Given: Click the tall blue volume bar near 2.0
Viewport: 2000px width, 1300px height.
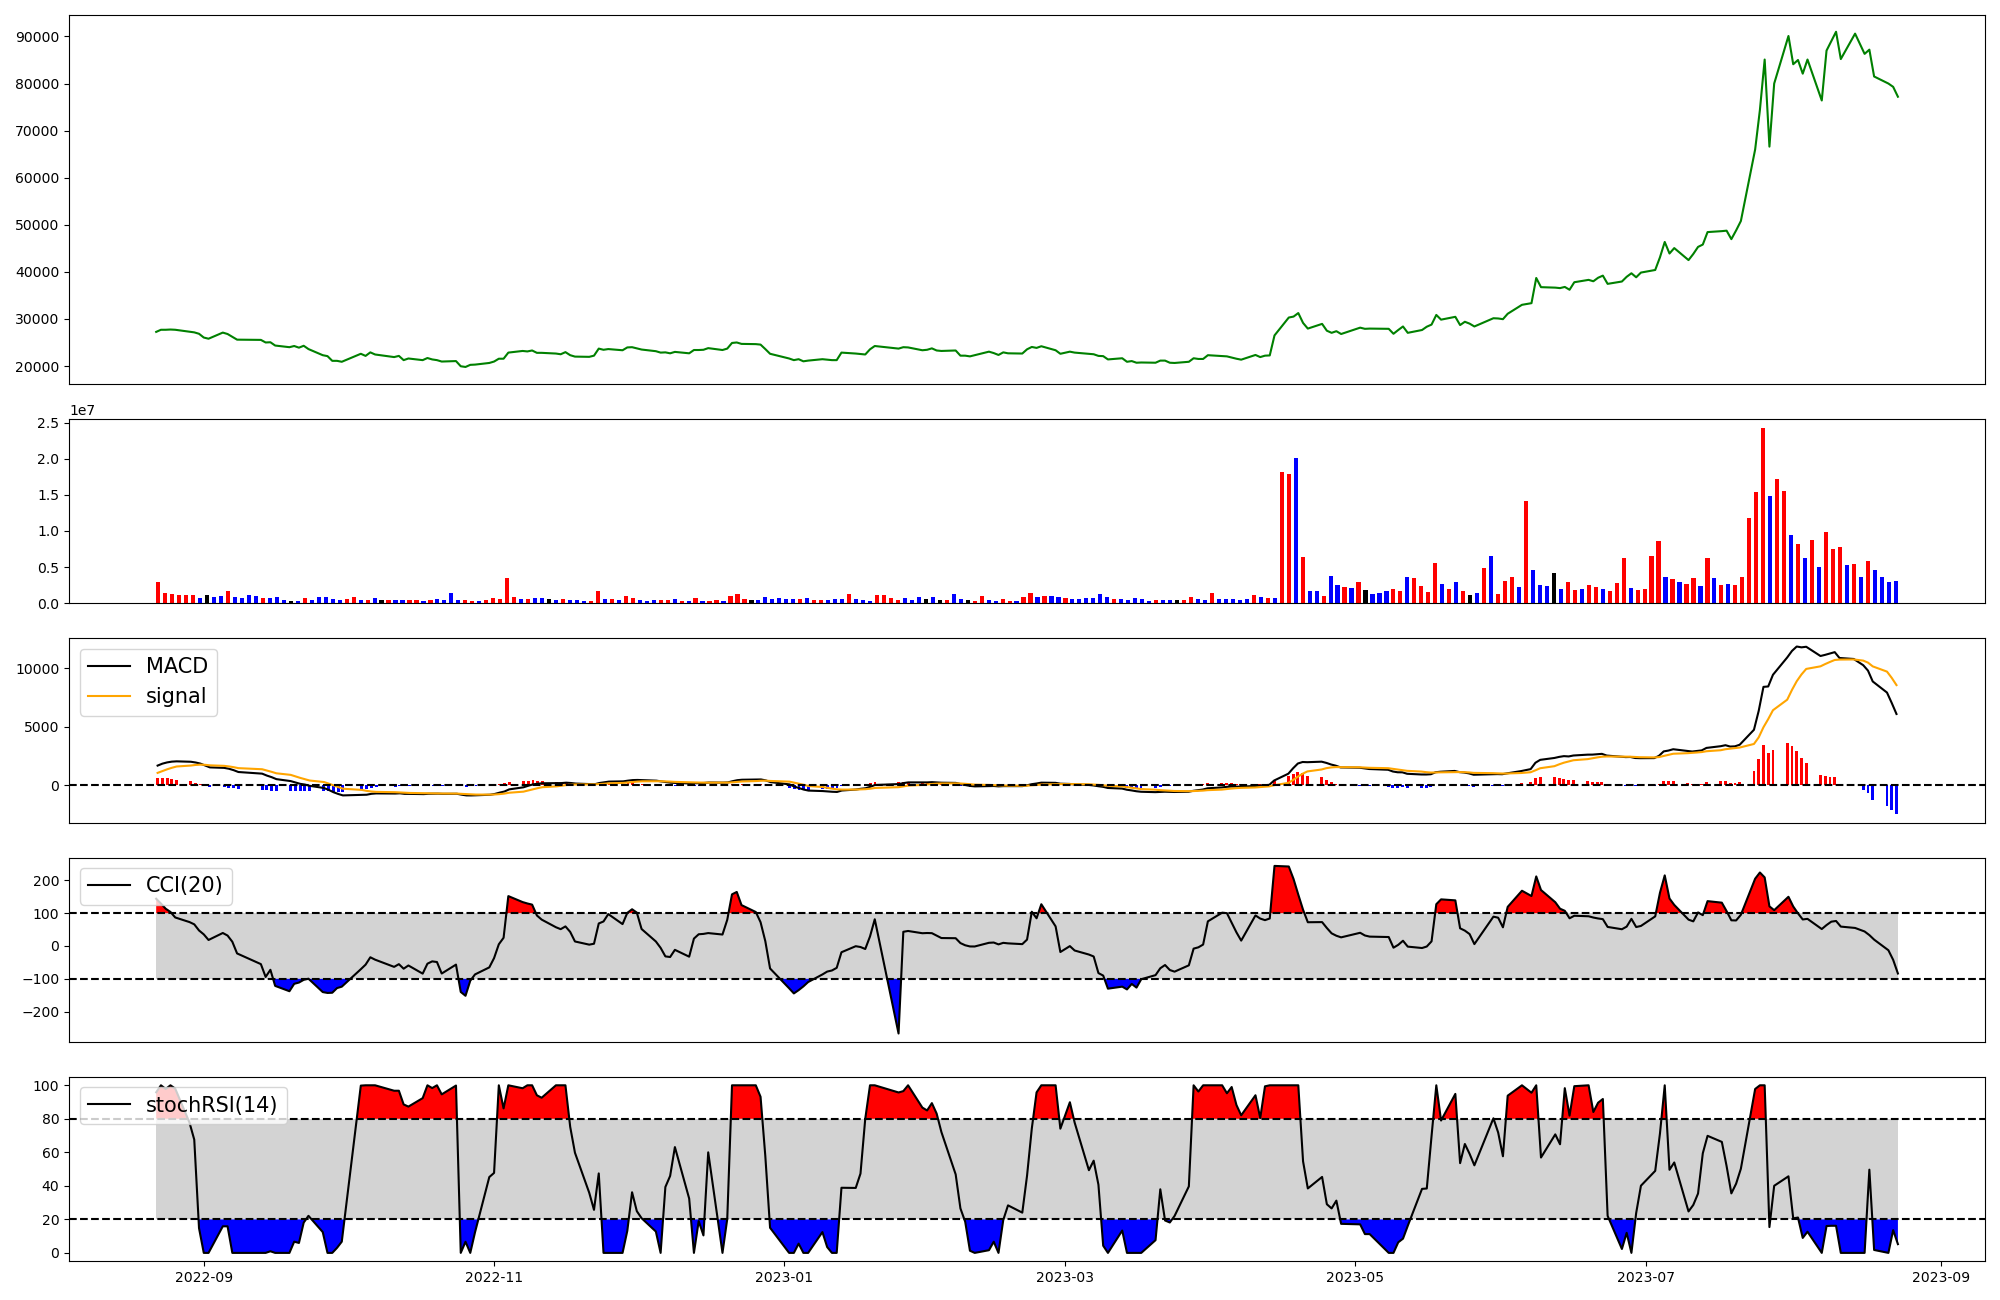Looking at the screenshot, I should (1296, 530).
